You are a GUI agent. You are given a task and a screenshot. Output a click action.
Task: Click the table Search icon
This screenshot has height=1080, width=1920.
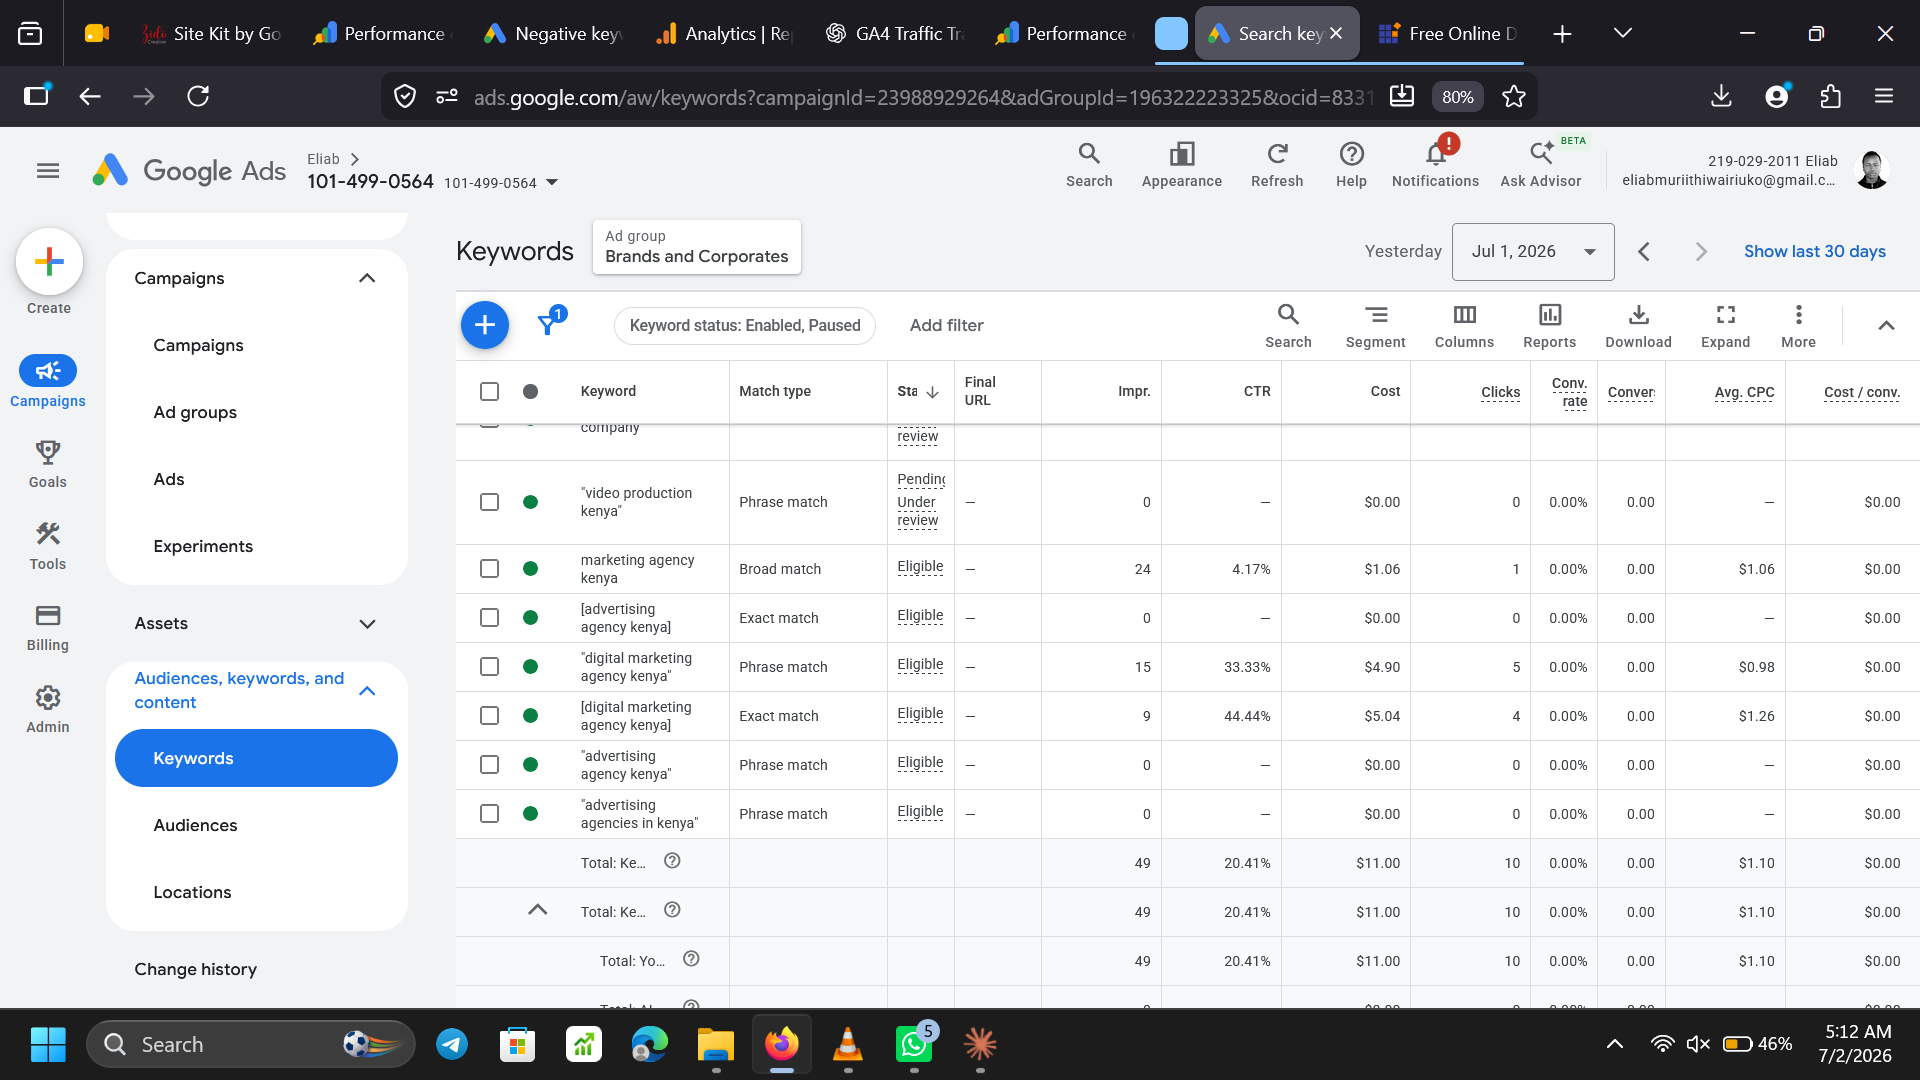pyautogui.click(x=1288, y=326)
